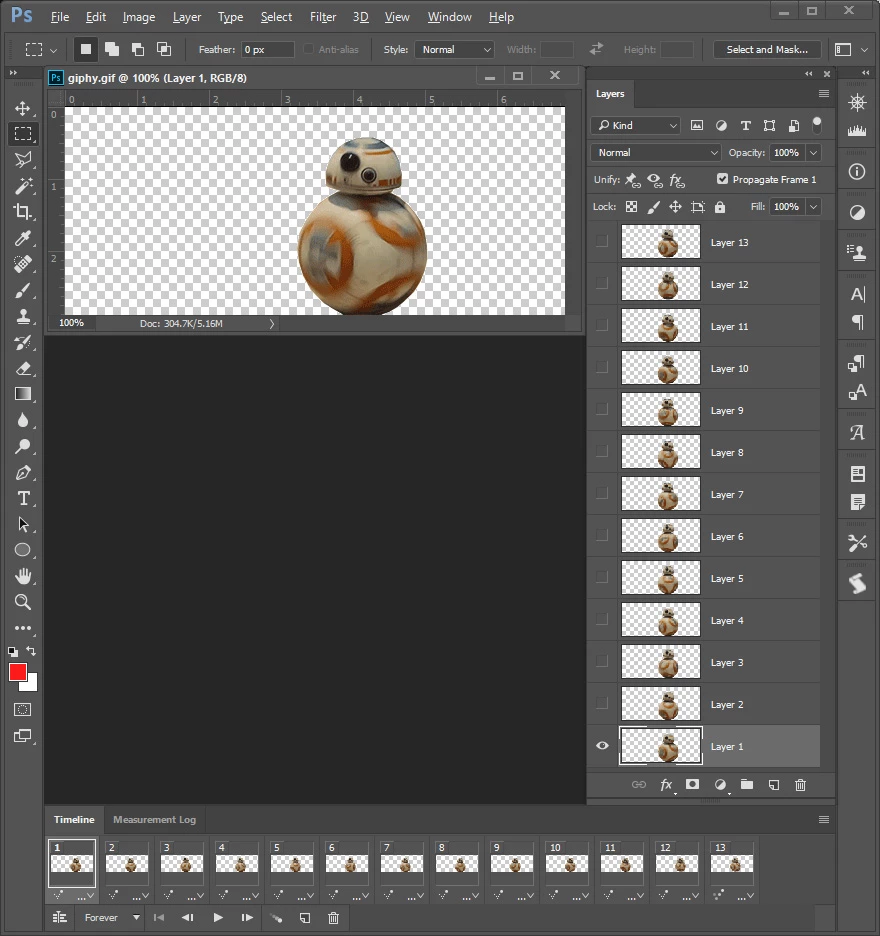Open the Layer menu
880x936 pixels.
[187, 17]
